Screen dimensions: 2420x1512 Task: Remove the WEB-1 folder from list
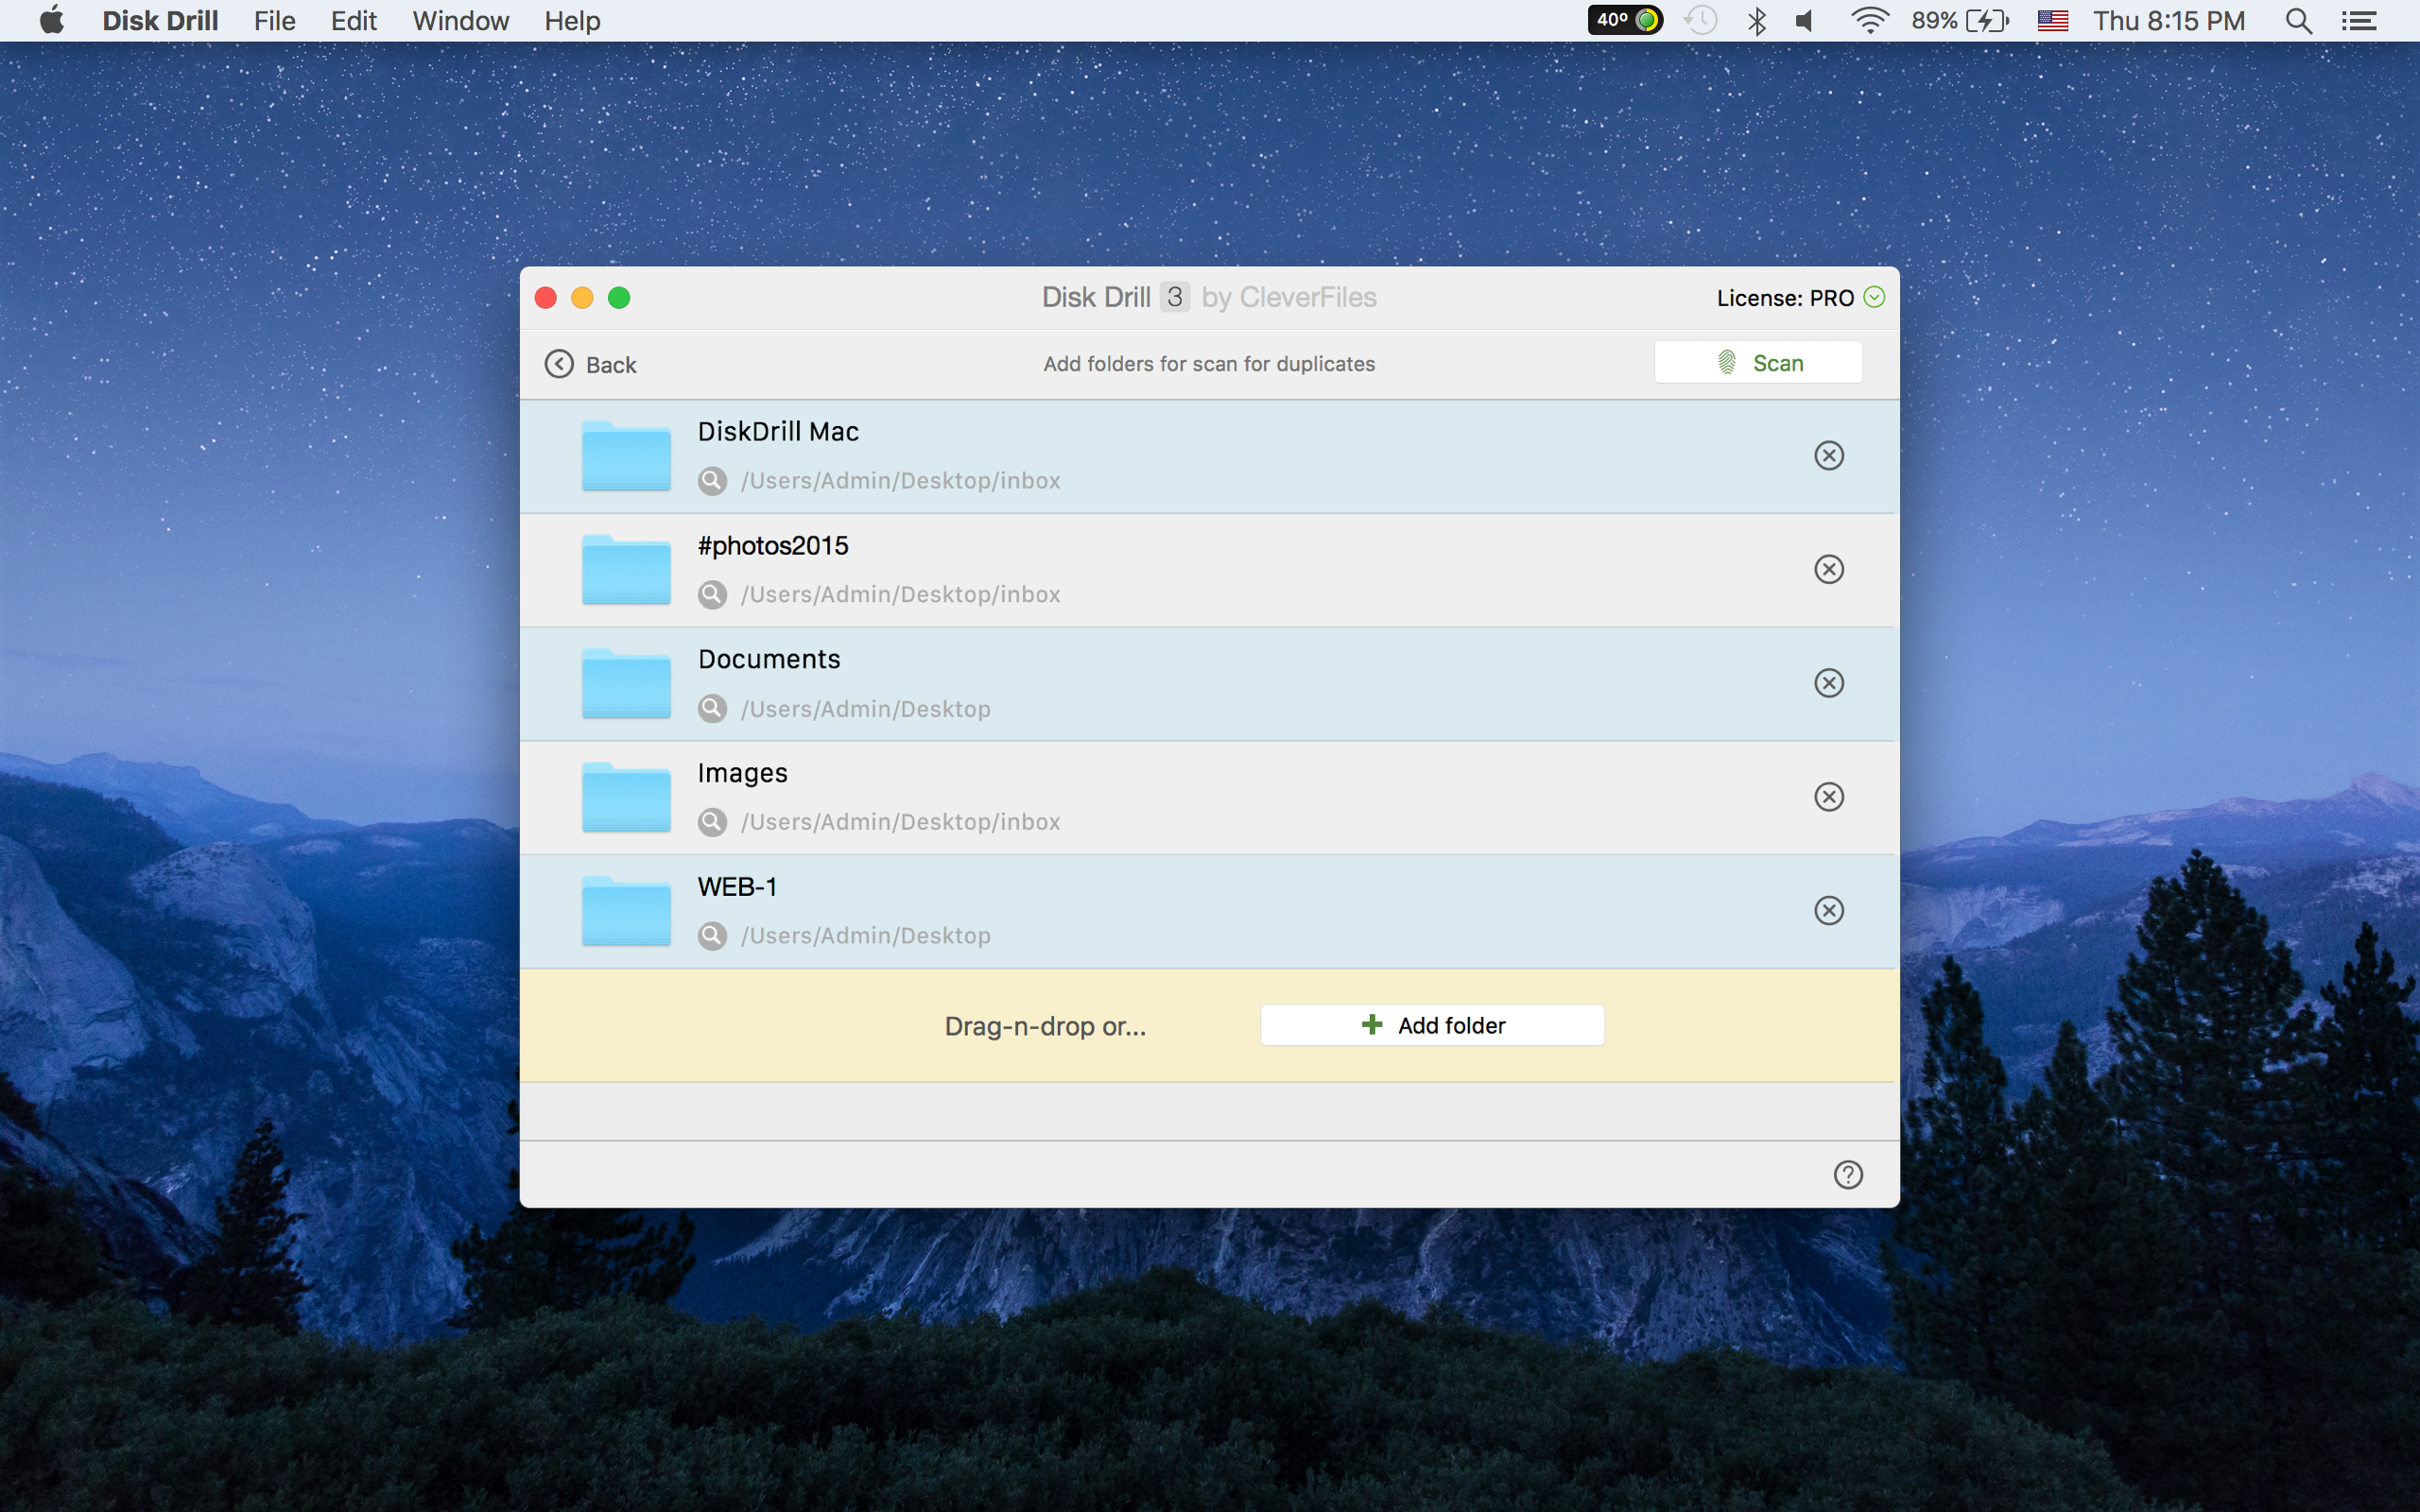pos(1828,910)
